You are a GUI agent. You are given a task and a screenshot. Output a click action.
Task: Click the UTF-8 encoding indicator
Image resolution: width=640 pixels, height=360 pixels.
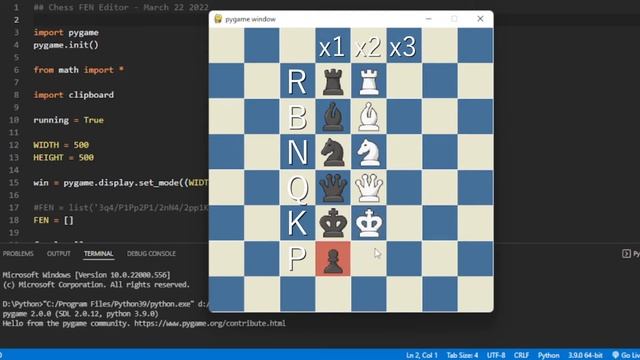(x=496, y=355)
